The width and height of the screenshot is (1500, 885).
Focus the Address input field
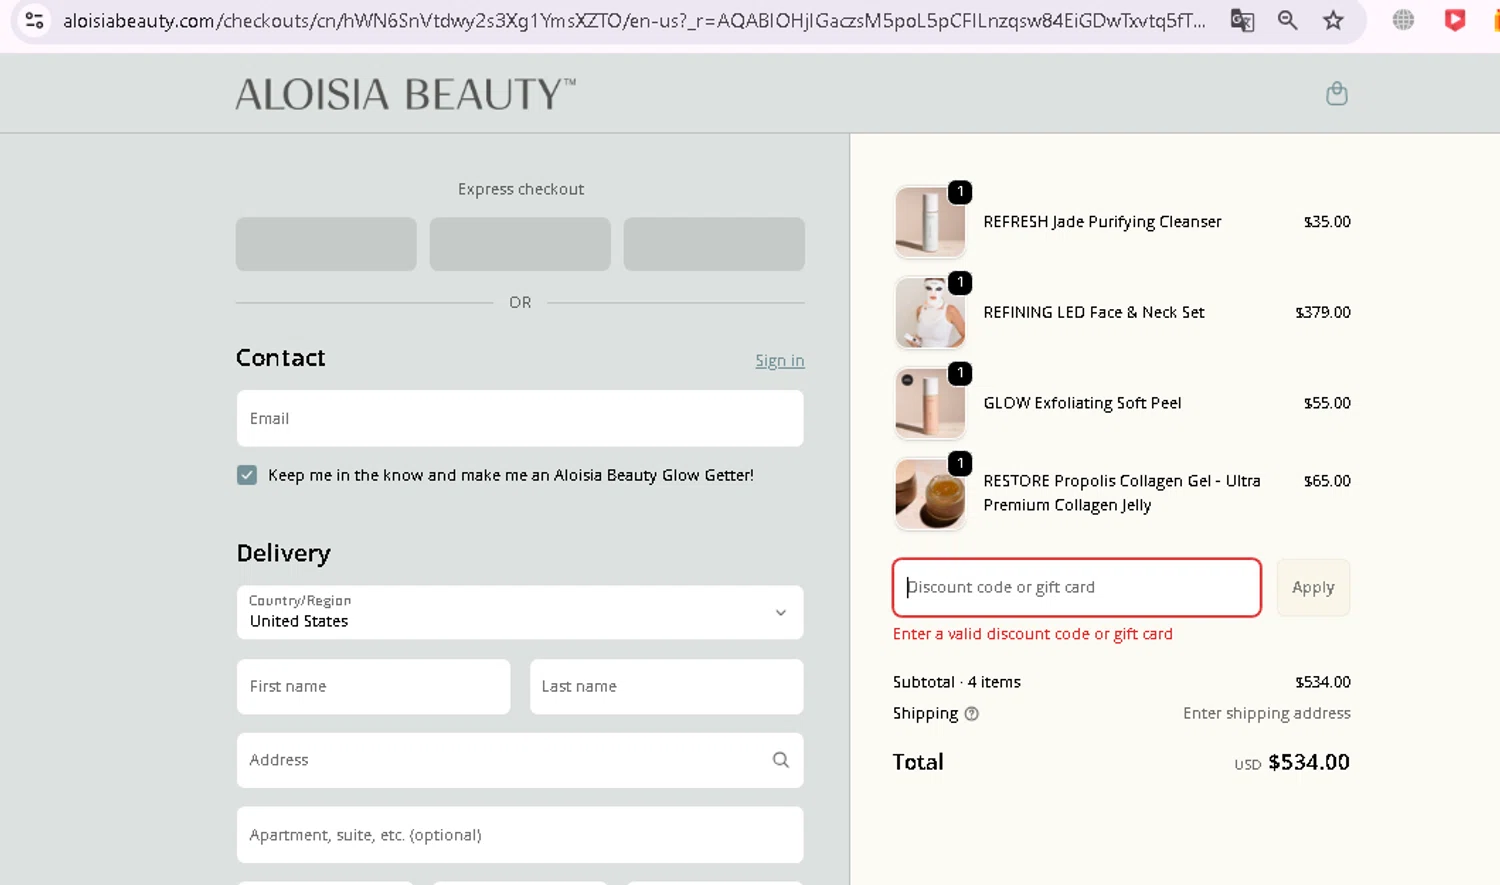click(x=520, y=760)
